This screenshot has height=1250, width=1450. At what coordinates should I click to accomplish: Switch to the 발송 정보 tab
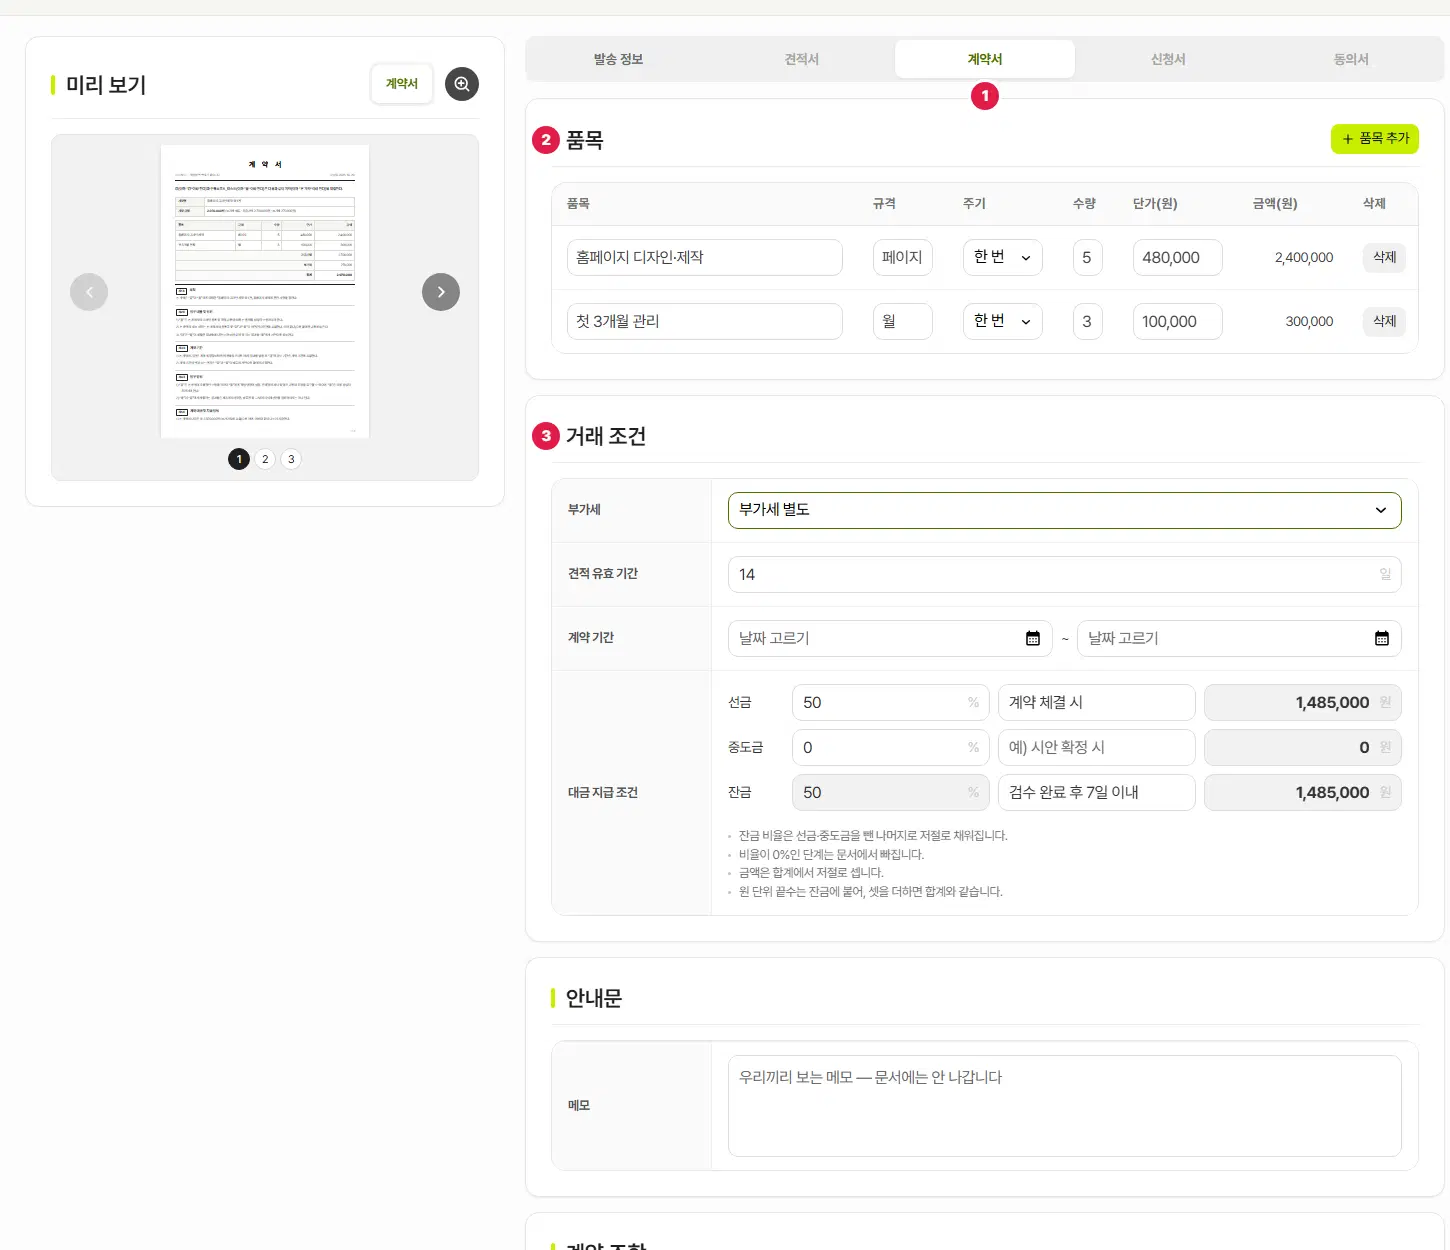618,59
